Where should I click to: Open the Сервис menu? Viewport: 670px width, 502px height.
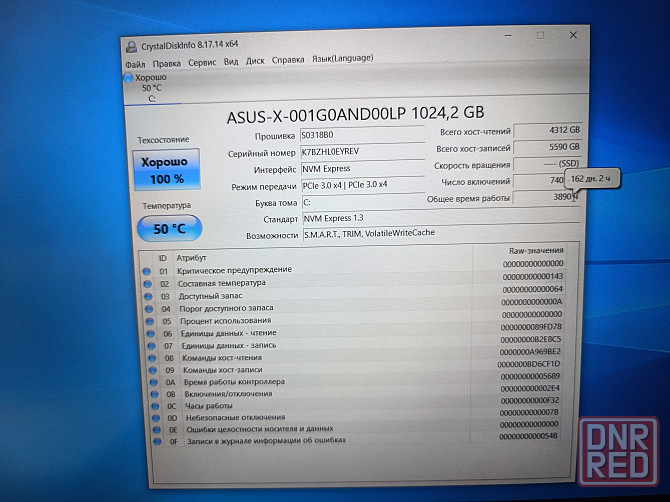pyautogui.click(x=202, y=62)
